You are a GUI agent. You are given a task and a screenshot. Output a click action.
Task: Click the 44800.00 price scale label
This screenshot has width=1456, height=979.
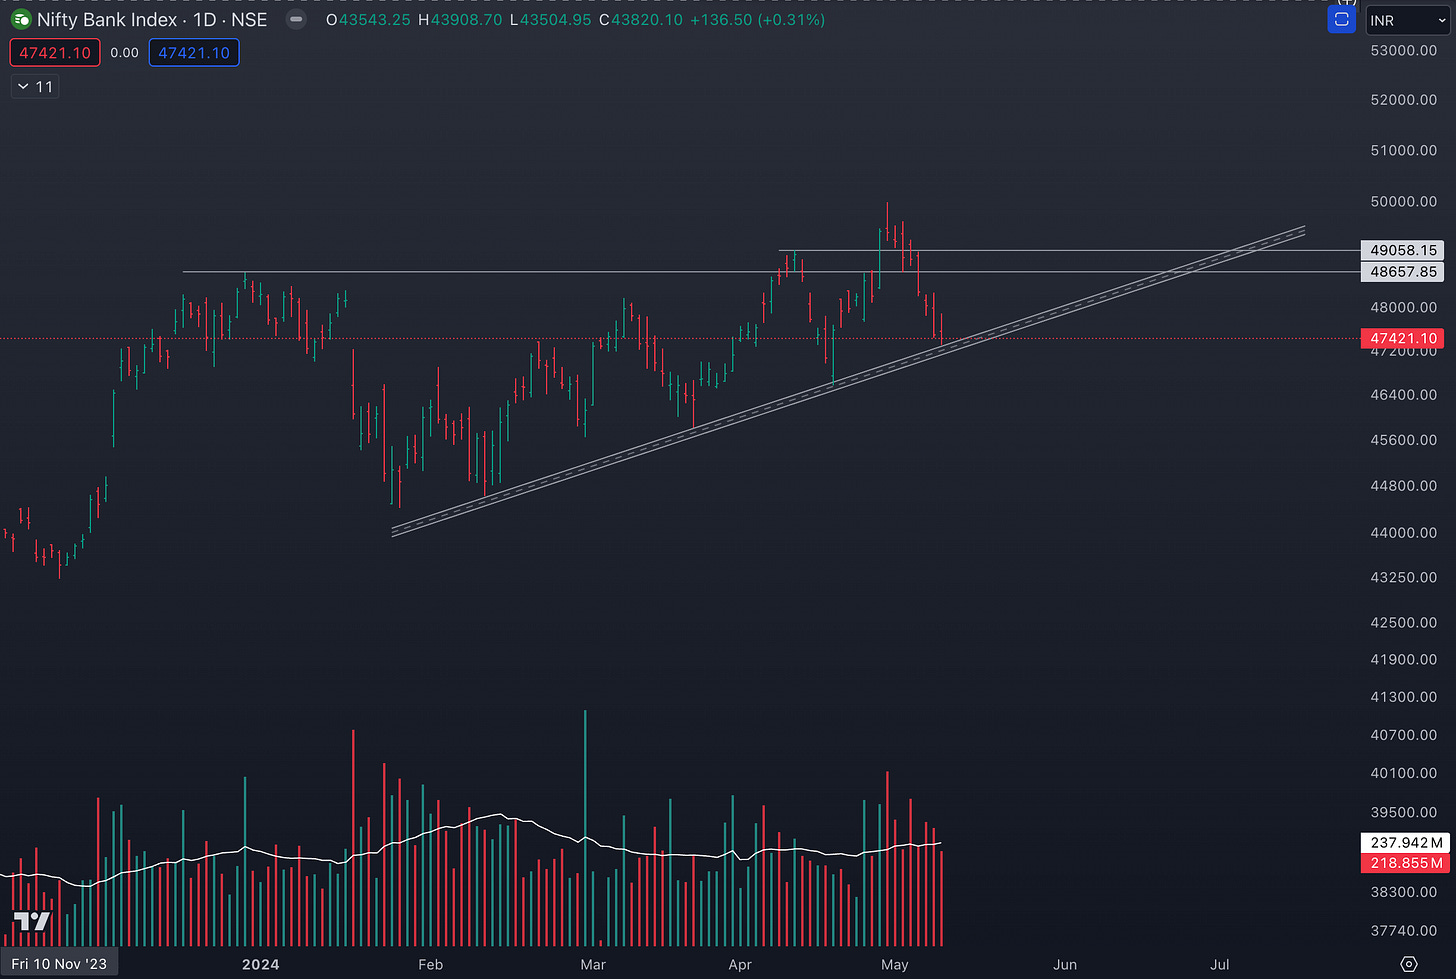(x=1403, y=485)
